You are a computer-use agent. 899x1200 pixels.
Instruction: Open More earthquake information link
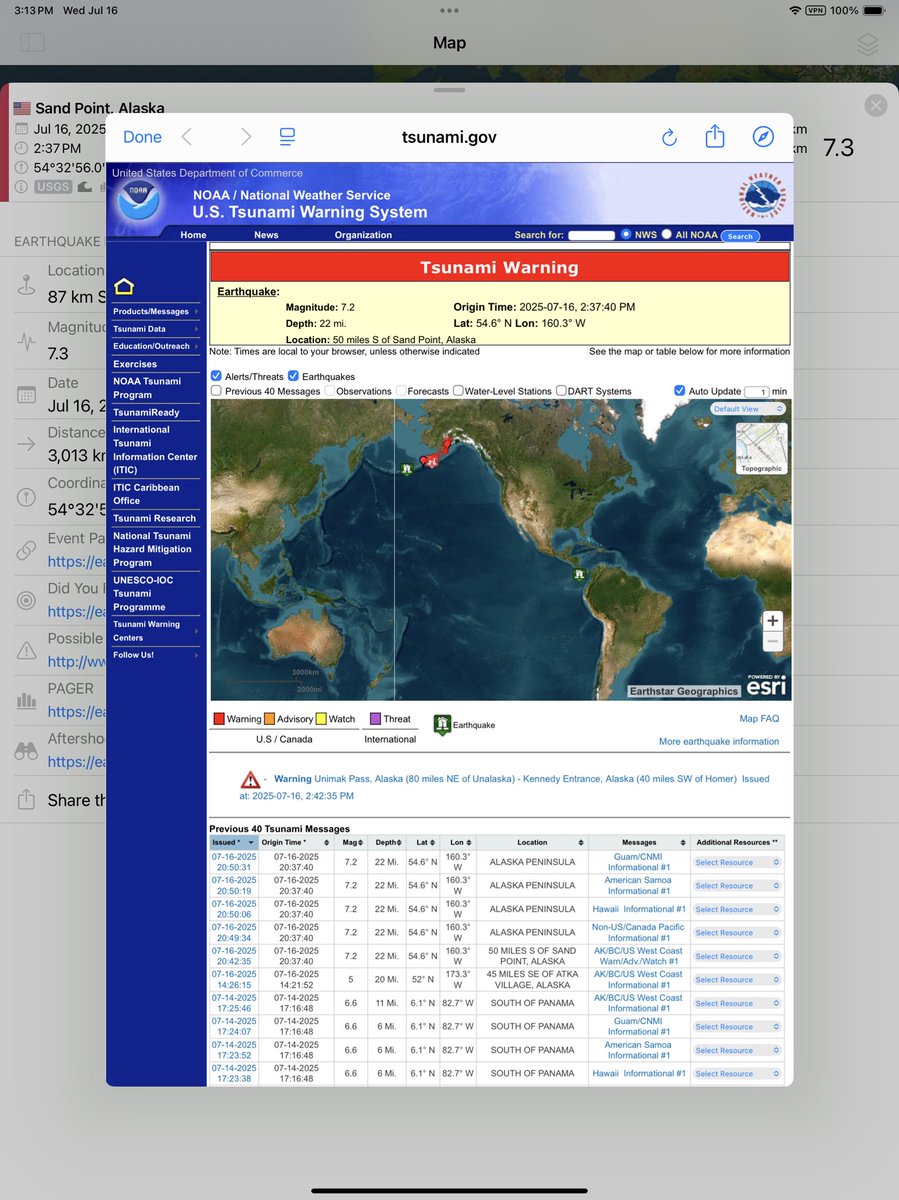pyautogui.click(x=719, y=741)
